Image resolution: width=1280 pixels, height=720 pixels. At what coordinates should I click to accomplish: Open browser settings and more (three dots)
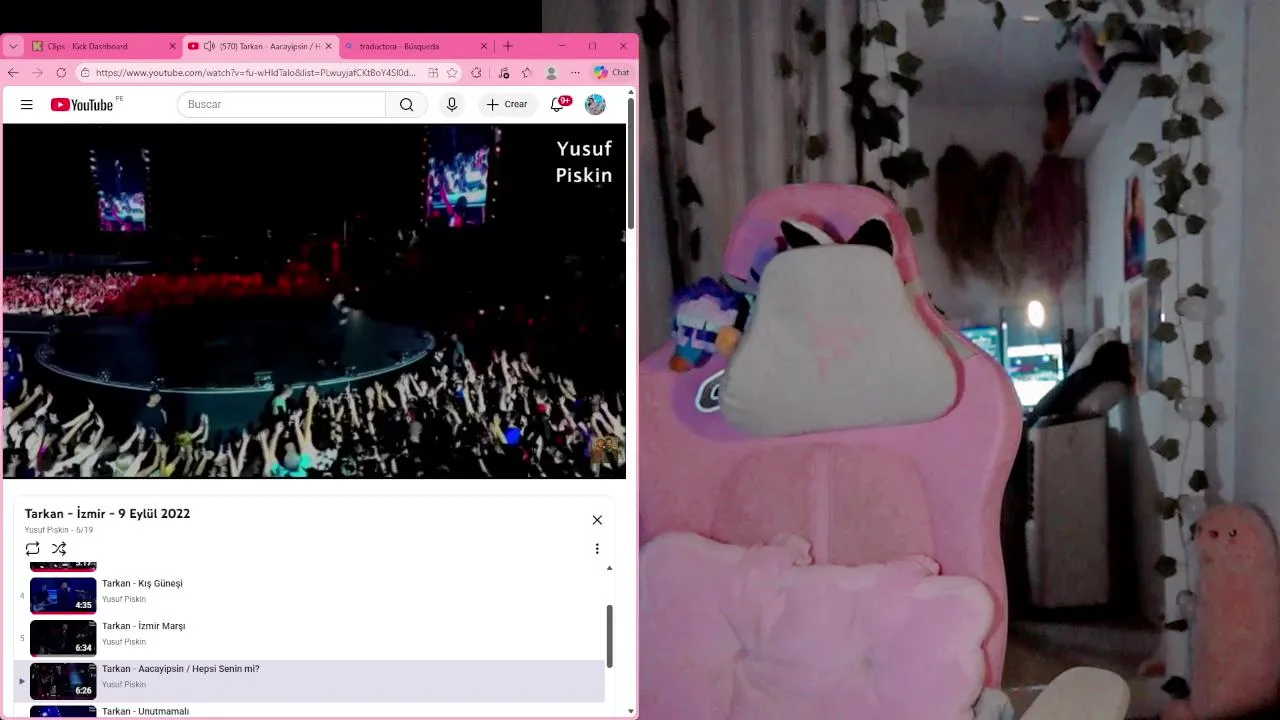click(575, 73)
